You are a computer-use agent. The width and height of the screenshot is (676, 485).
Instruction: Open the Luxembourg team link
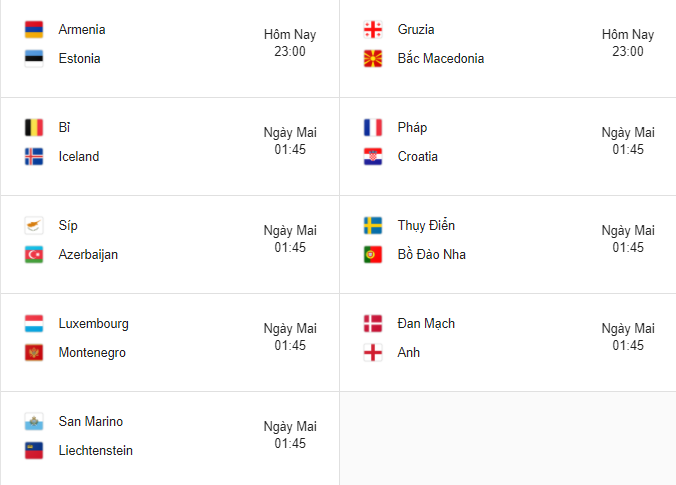pyautogui.click(x=94, y=324)
